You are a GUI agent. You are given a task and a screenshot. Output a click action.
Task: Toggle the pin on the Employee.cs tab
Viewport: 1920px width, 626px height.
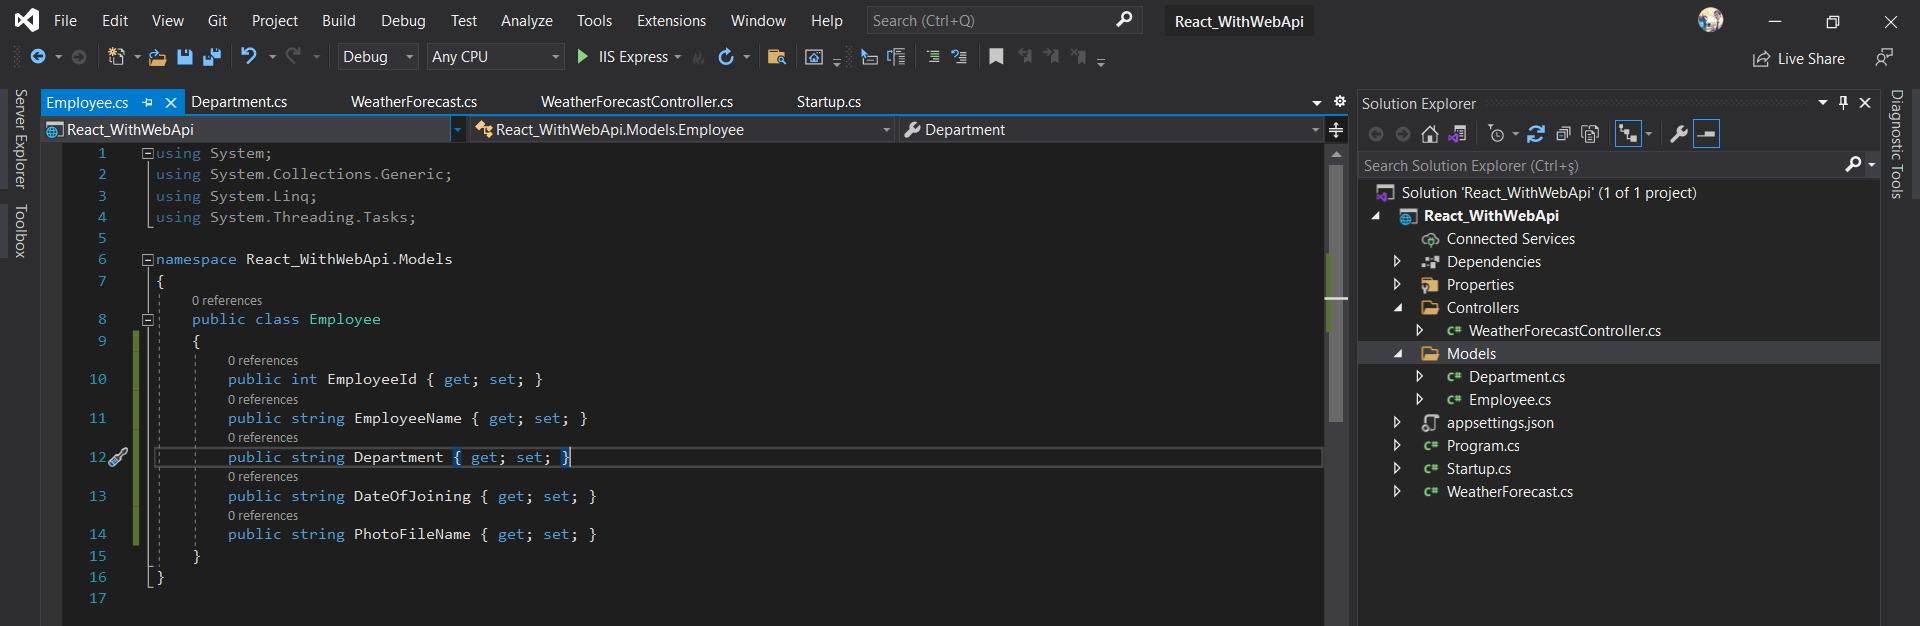[x=148, y=102]
